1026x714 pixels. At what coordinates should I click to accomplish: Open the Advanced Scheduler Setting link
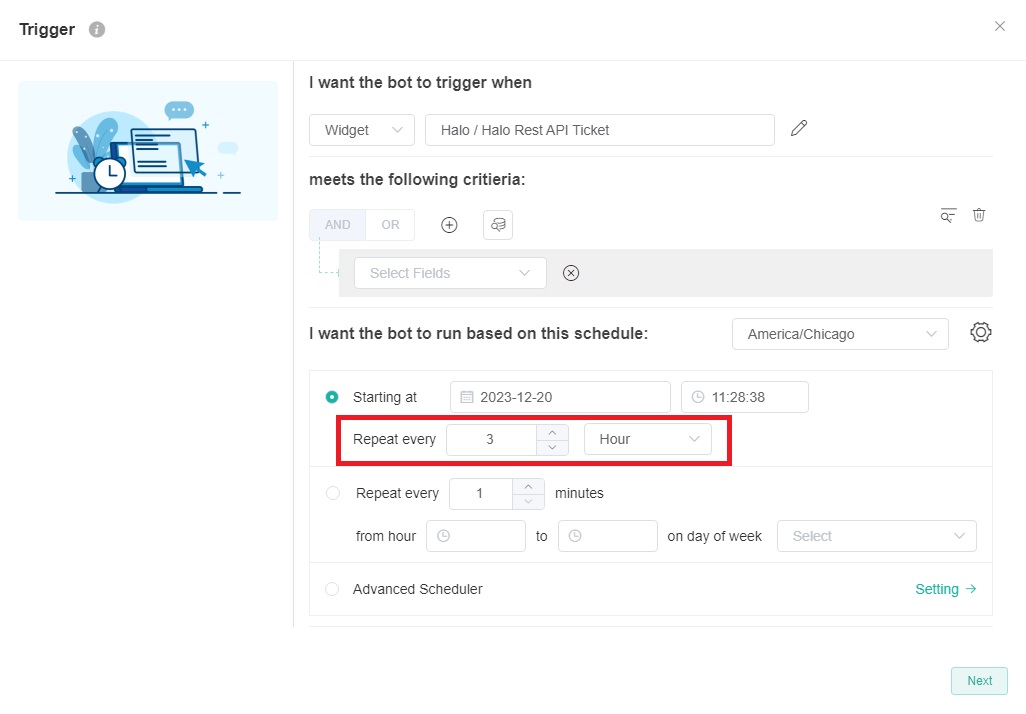[945, 589]
